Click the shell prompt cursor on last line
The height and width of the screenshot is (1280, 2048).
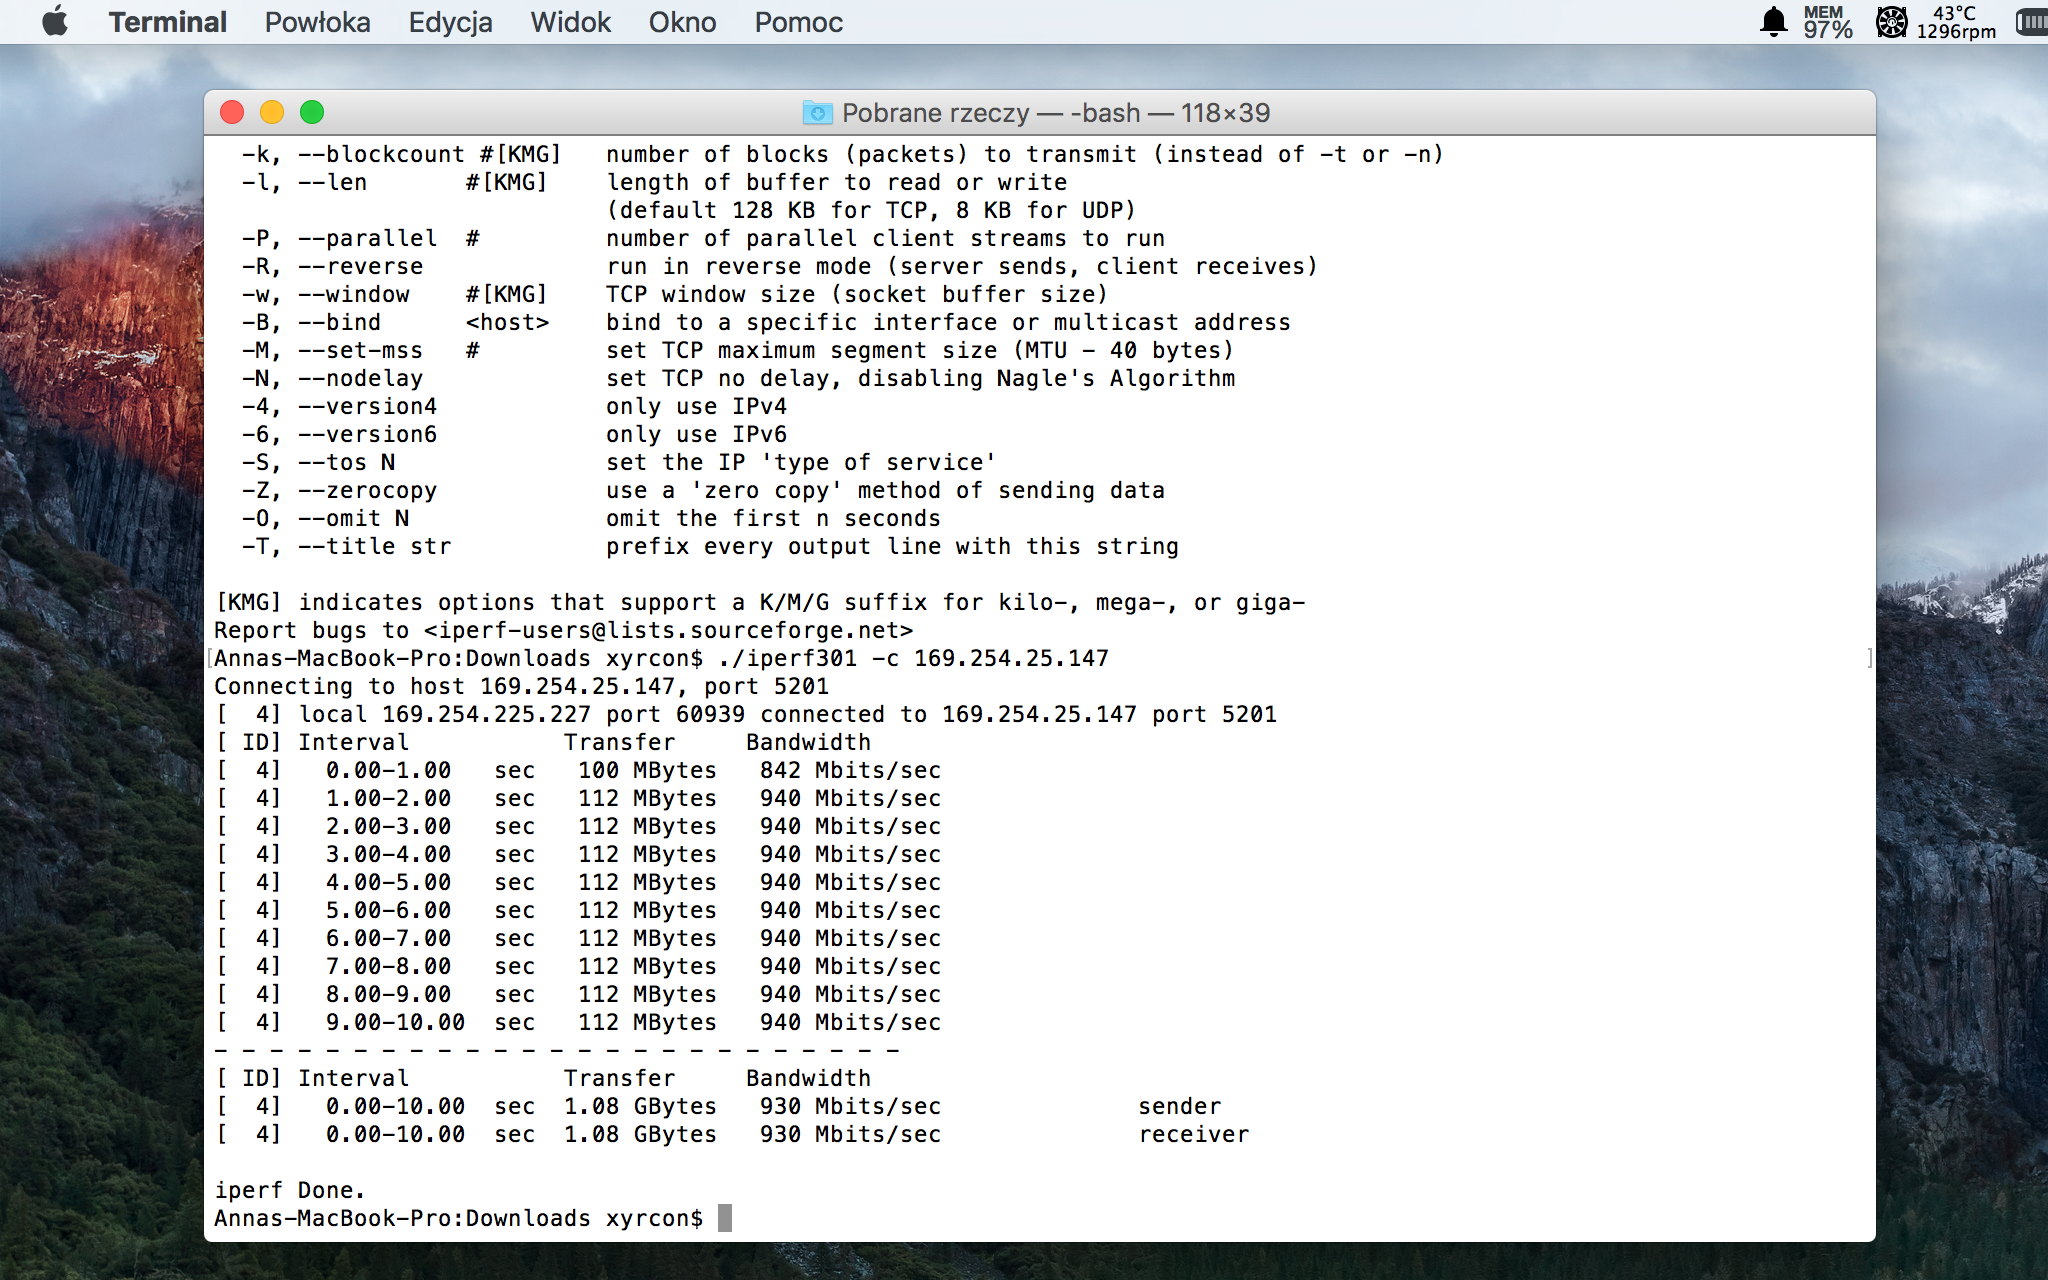point(725,1218)
